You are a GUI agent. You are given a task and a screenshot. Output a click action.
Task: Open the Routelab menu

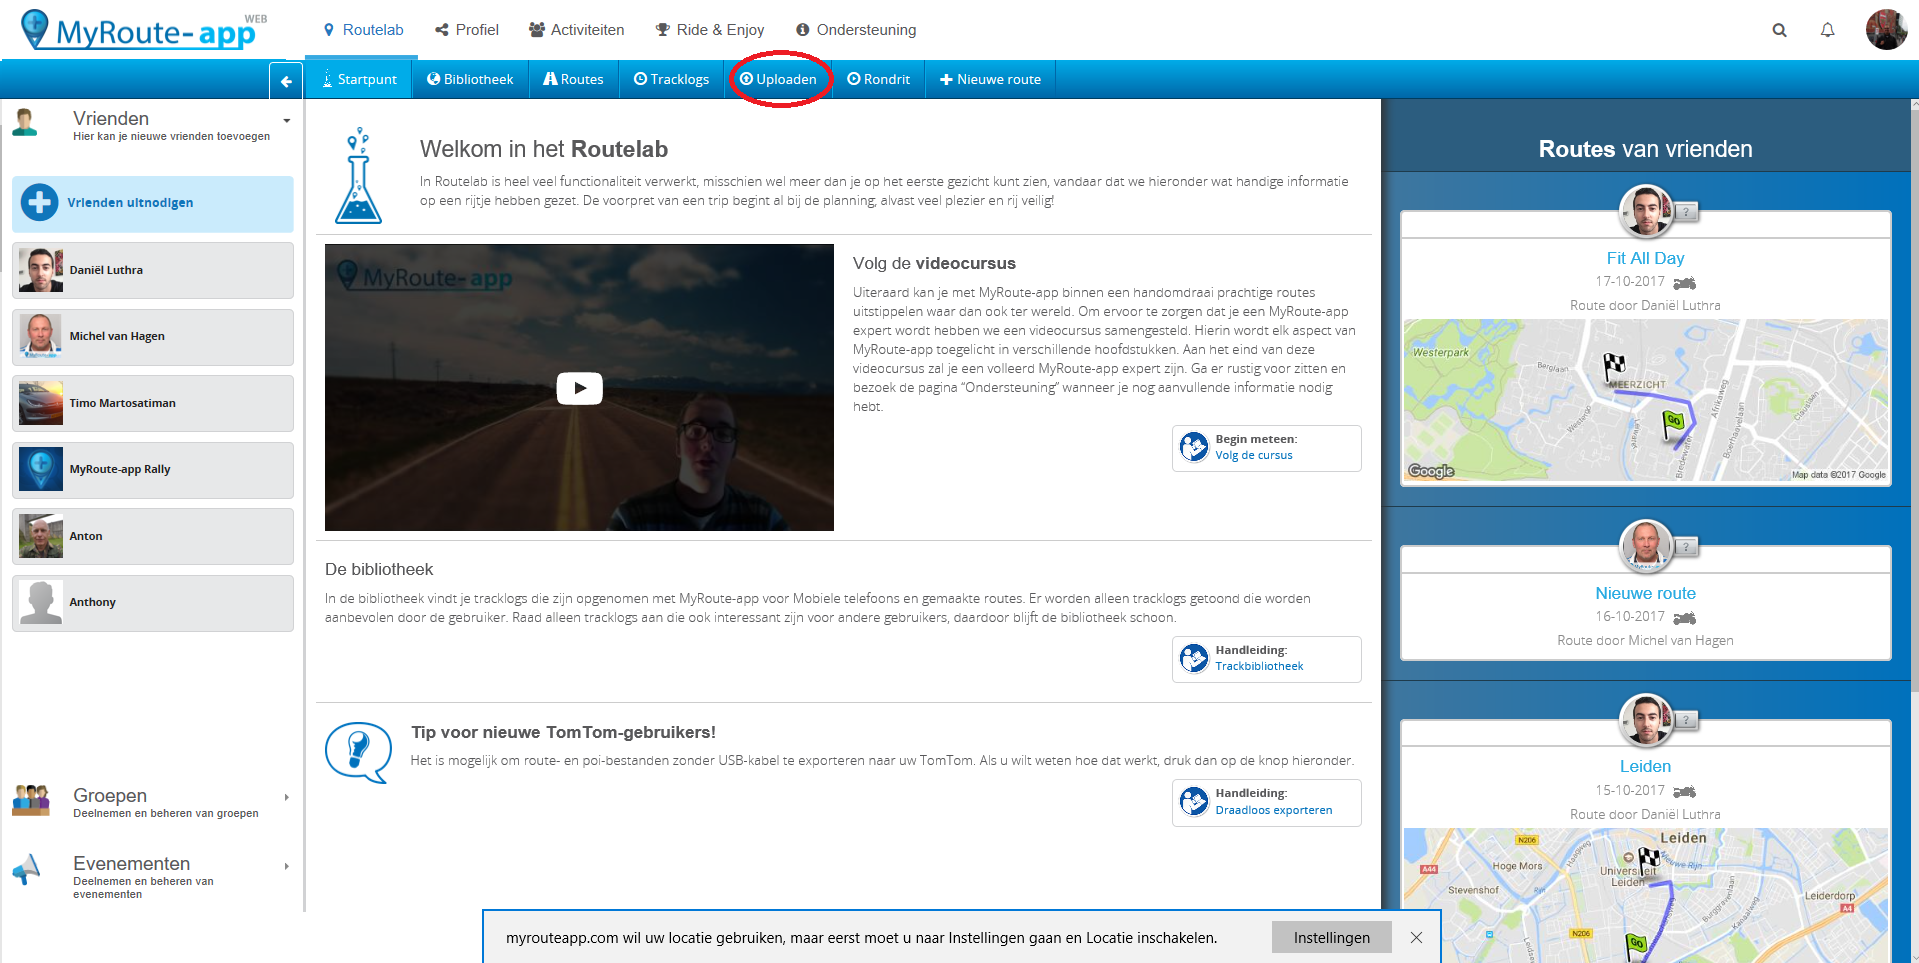pyautogui.click(x=363, y=30)
